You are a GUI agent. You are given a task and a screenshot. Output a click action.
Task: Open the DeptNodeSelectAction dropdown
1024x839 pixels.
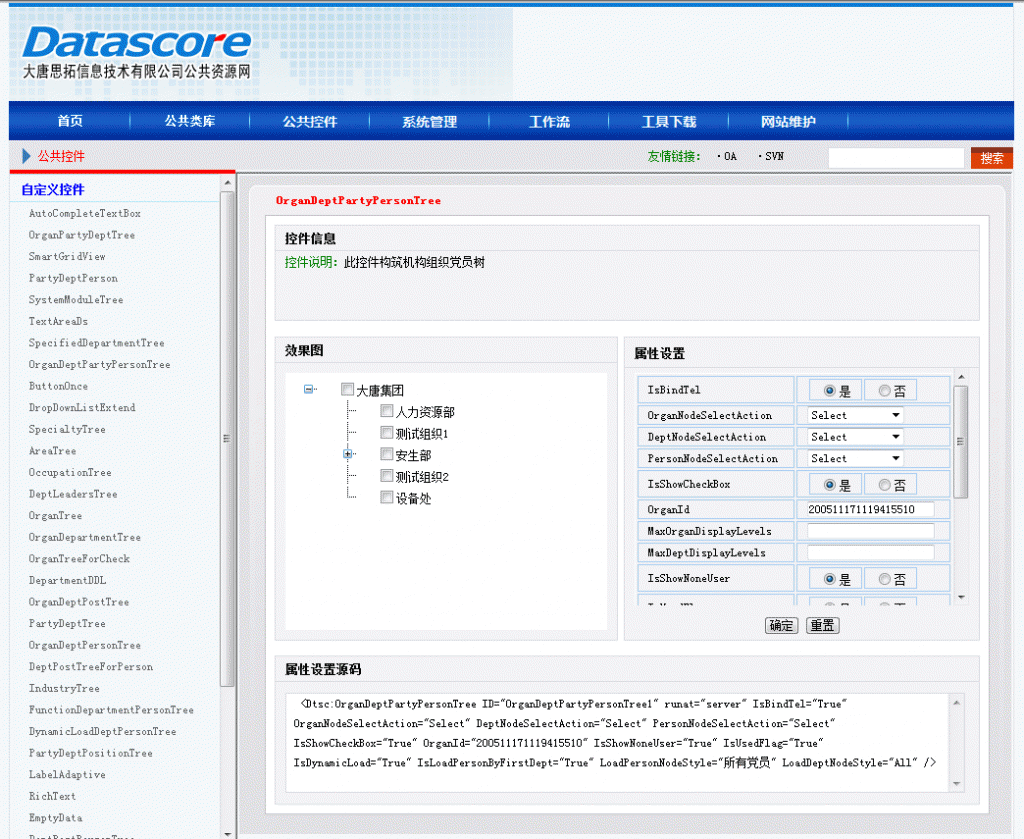coord(855,437)
